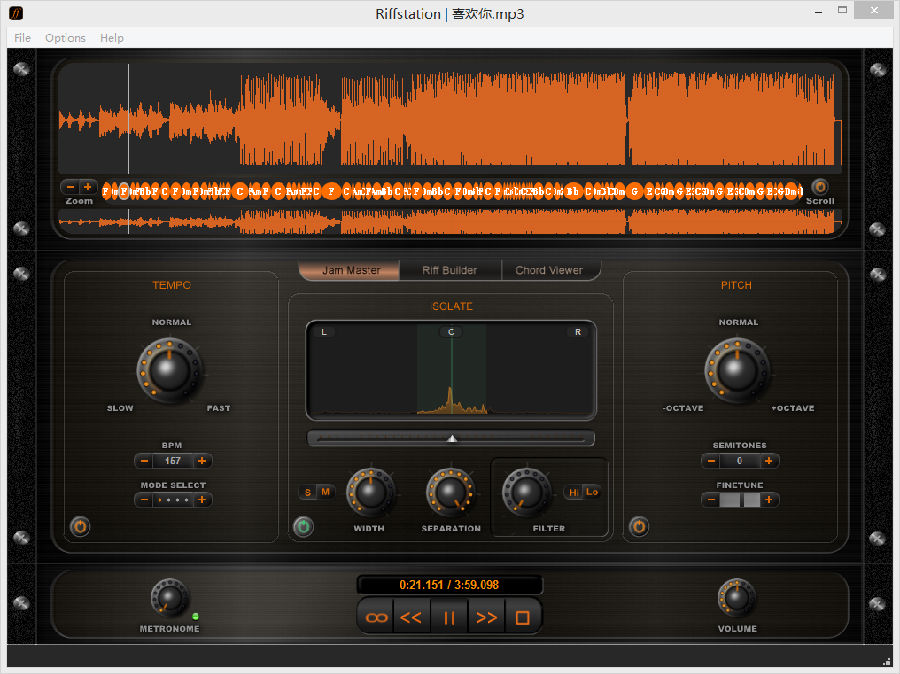Viewport: 900px width, 674px height.
Task: Click the Width knob
Action: pyautogui.click(x=371, y=492)
